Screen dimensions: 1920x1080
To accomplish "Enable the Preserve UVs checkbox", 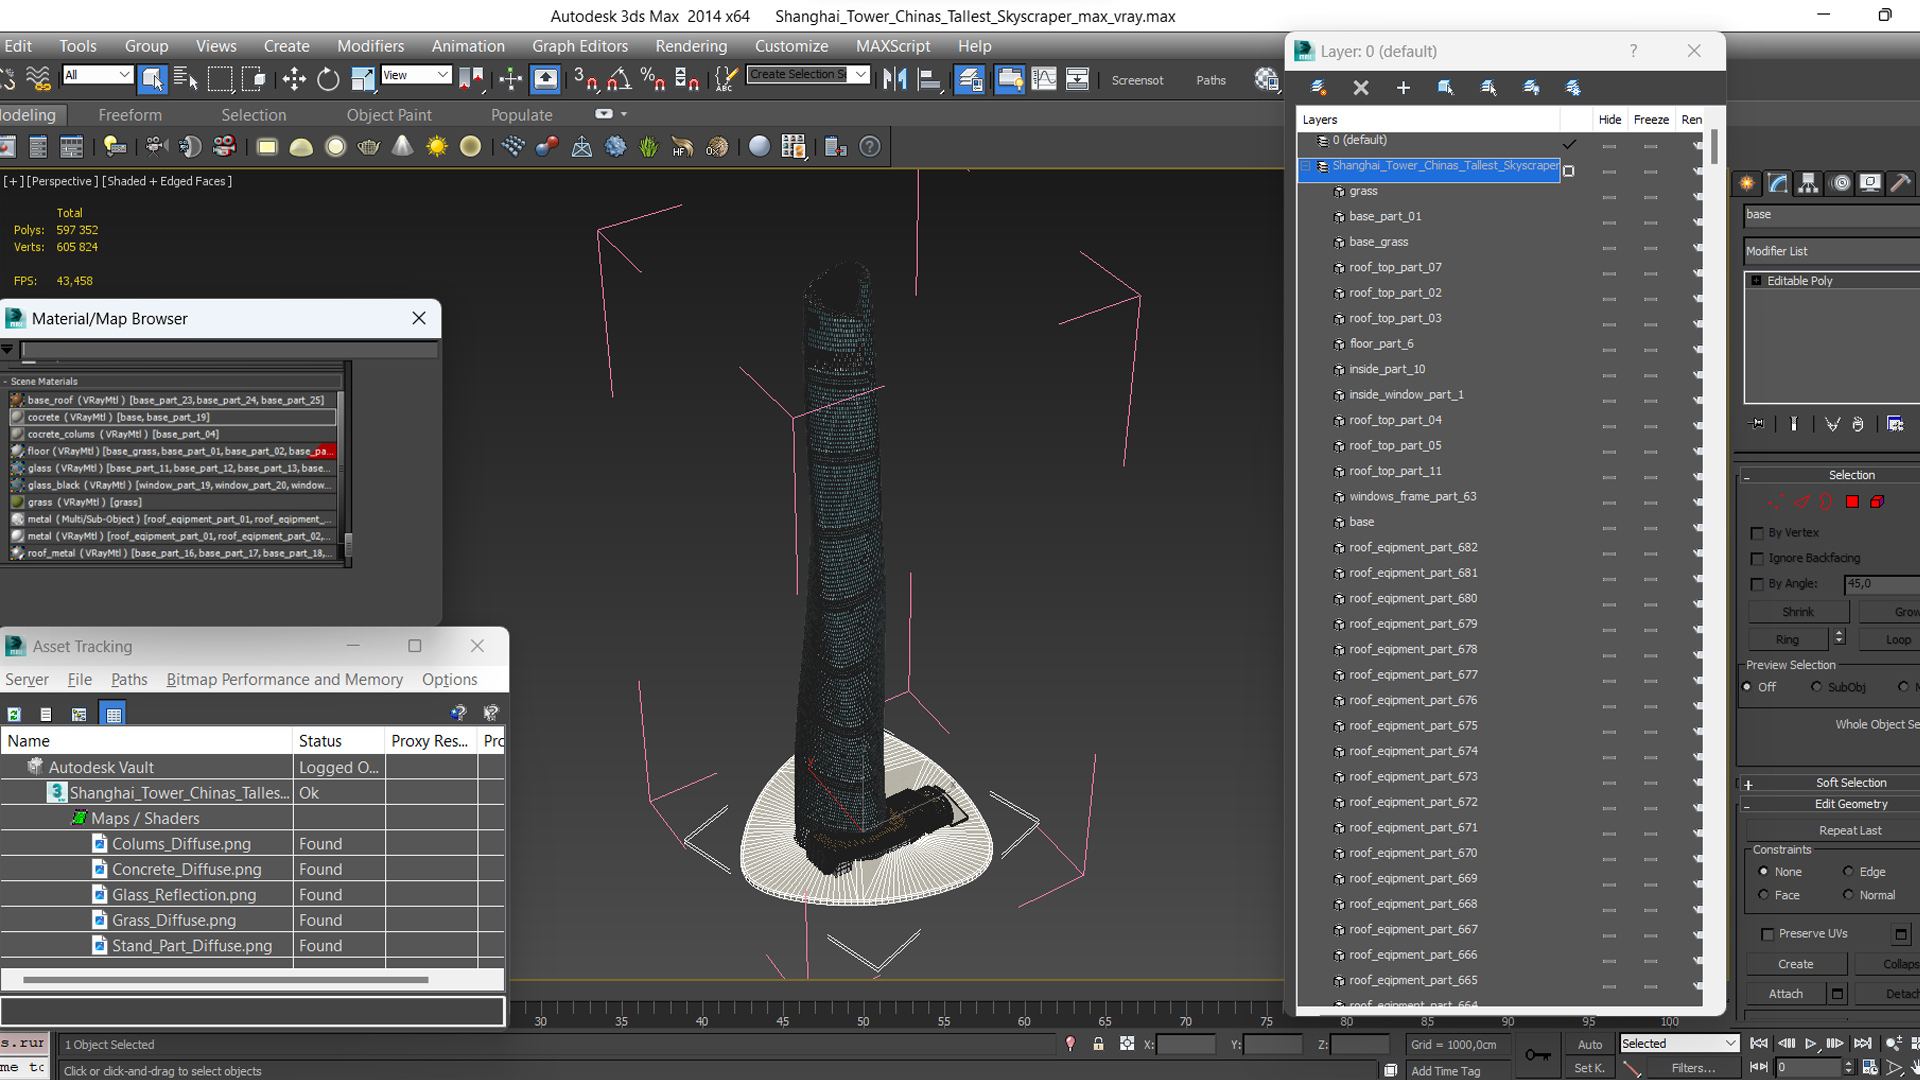I will (x=1767, y=934).
